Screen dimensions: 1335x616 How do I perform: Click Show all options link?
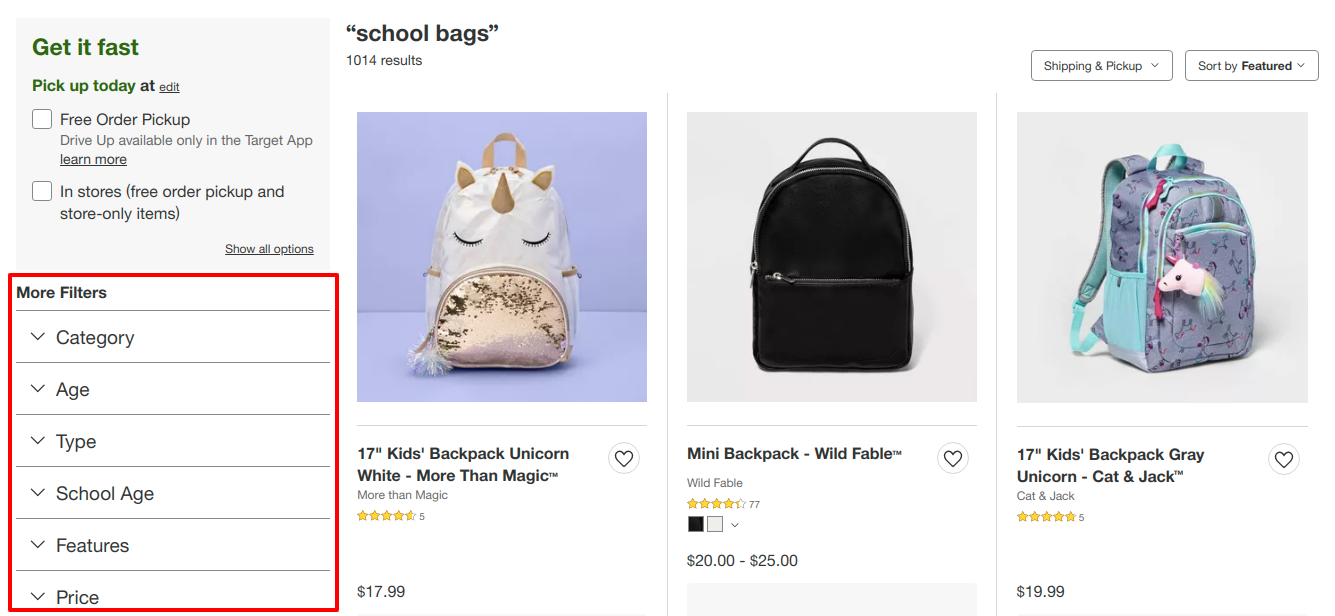click(269, 249)
